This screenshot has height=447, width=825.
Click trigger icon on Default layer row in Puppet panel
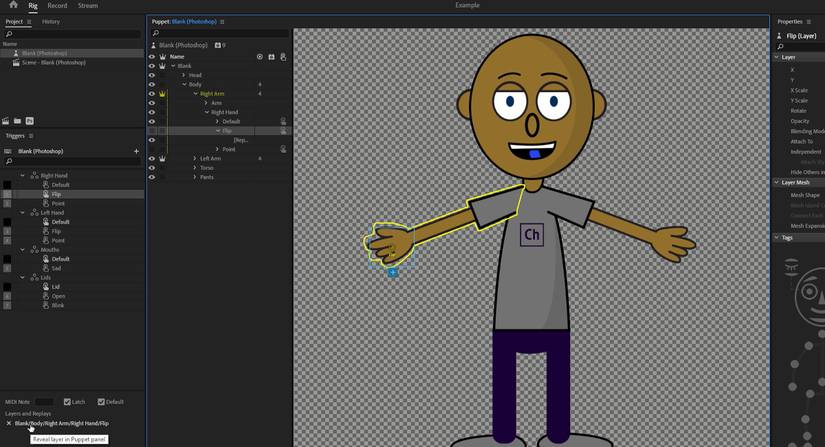[x=283, y=122]
